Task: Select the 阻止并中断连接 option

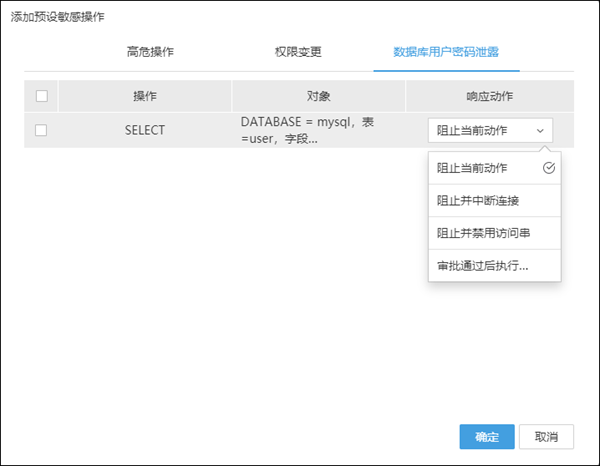Action: (478, 200)
